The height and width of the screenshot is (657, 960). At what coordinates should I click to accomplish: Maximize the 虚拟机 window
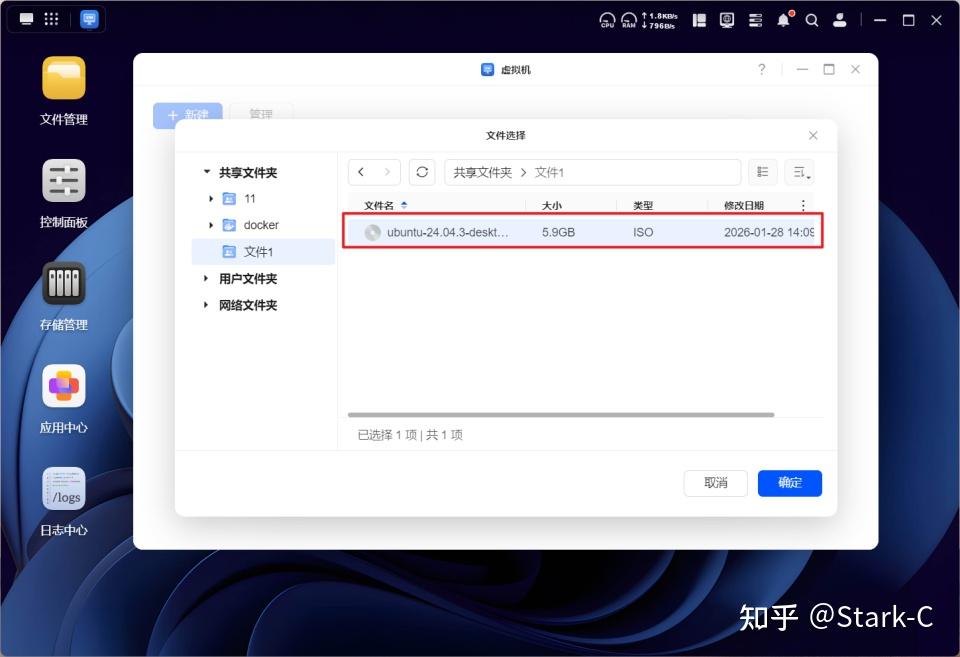(x=829, y=69)
